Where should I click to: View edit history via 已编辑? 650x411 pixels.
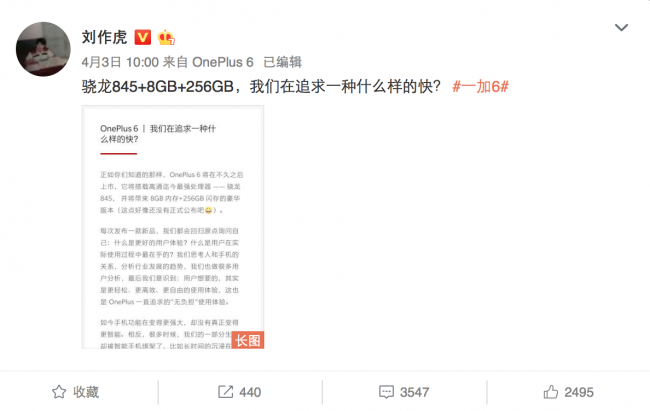click(283, 62)
